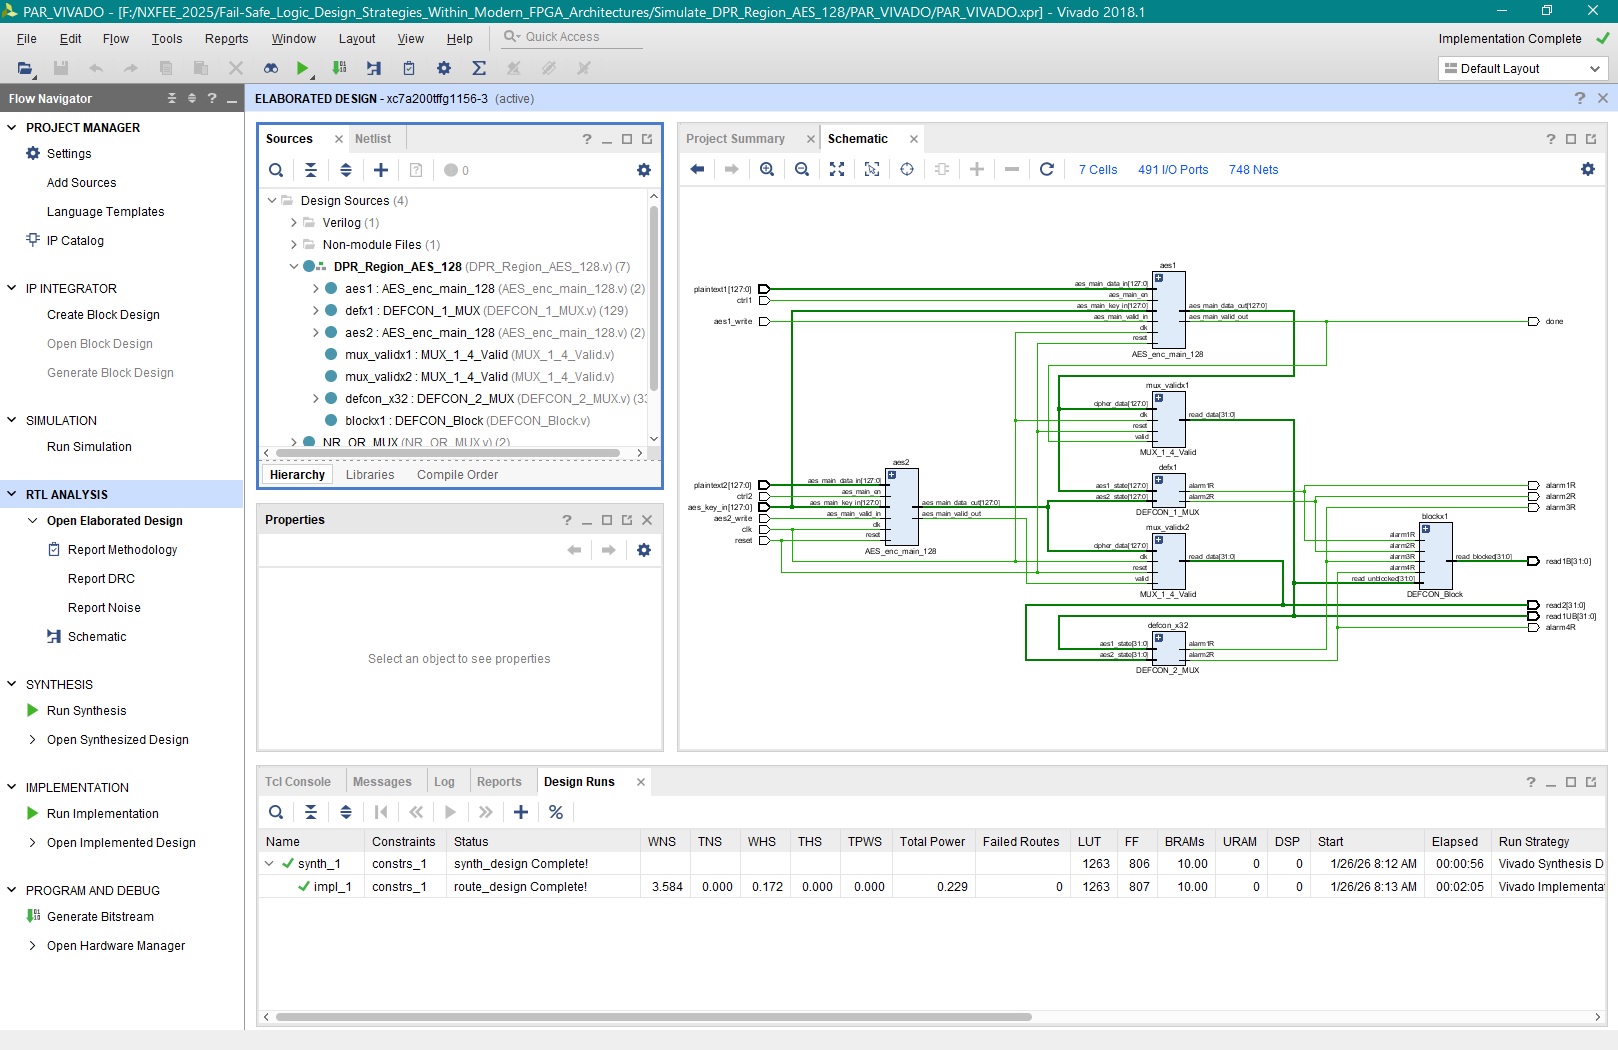Regenerate the schematic with the refresh icon
Screen dimensions: 1618x1050
(x=1047, y=170)
